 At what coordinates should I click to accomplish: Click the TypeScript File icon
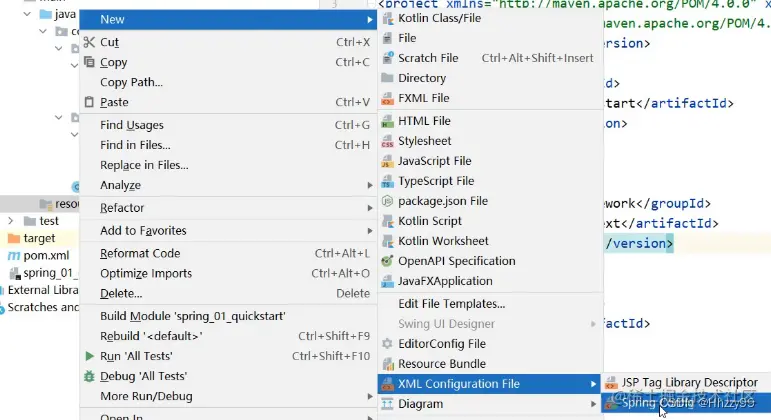[387, 181]
